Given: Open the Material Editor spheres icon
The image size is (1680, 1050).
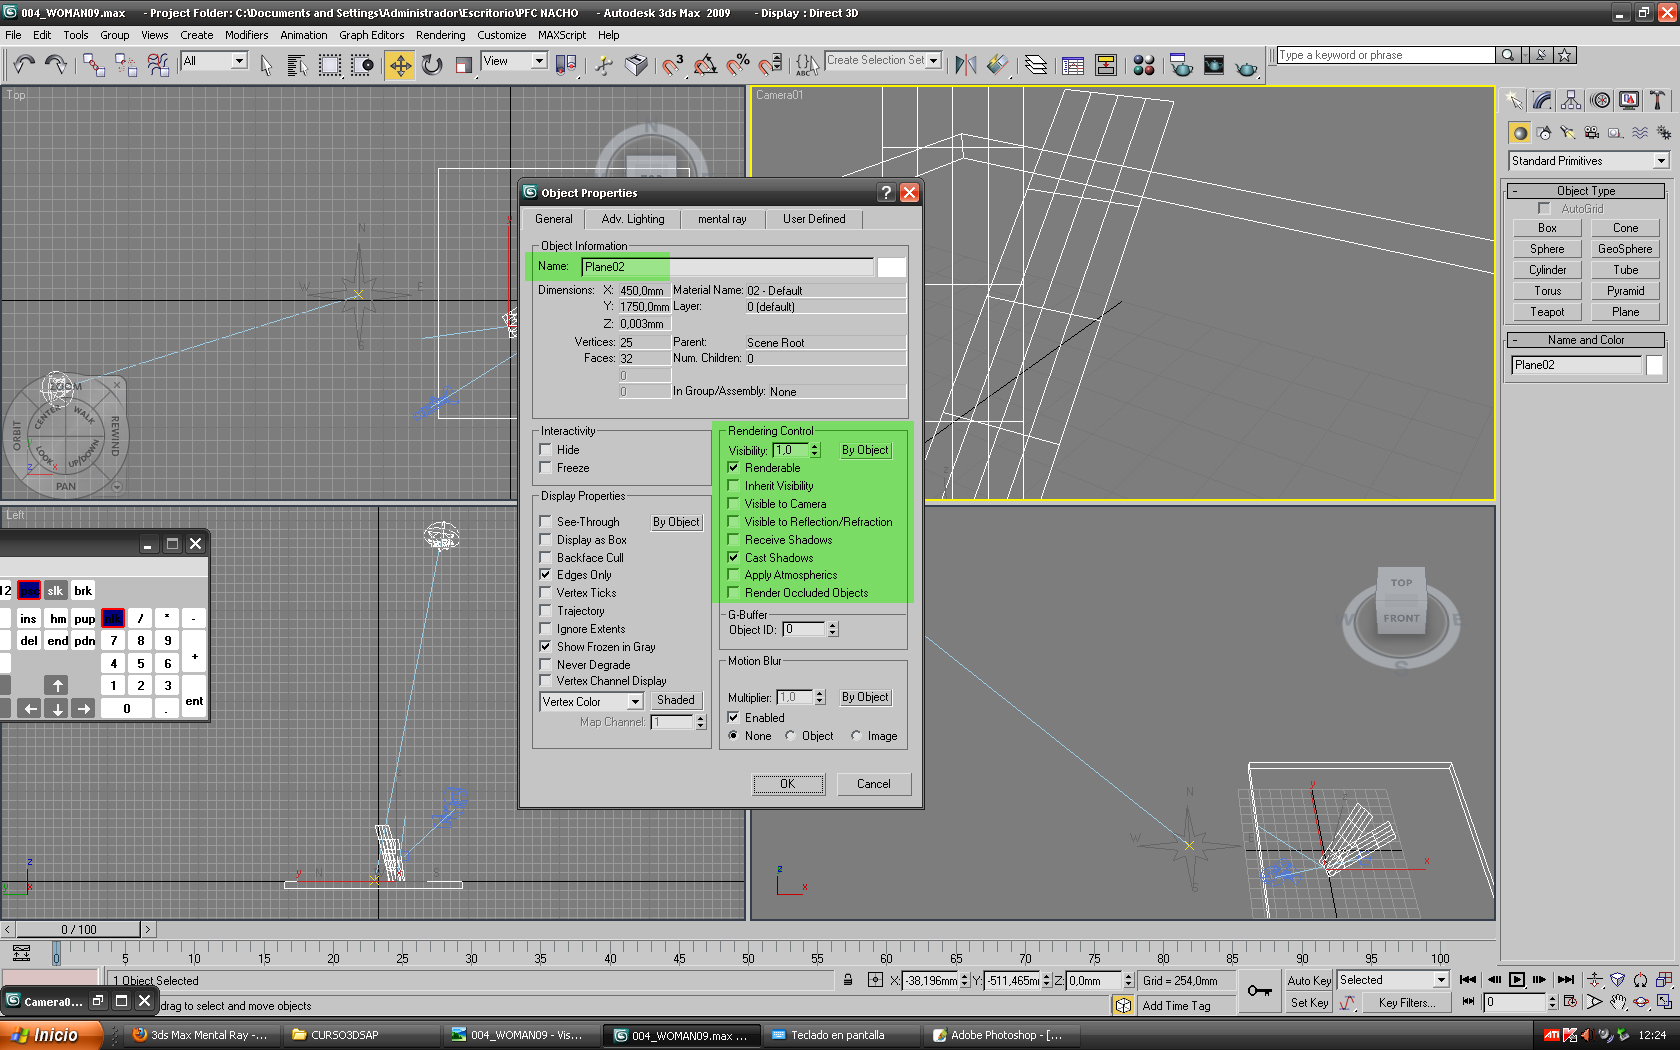Looking at the screenshot, I should 1144,65.
